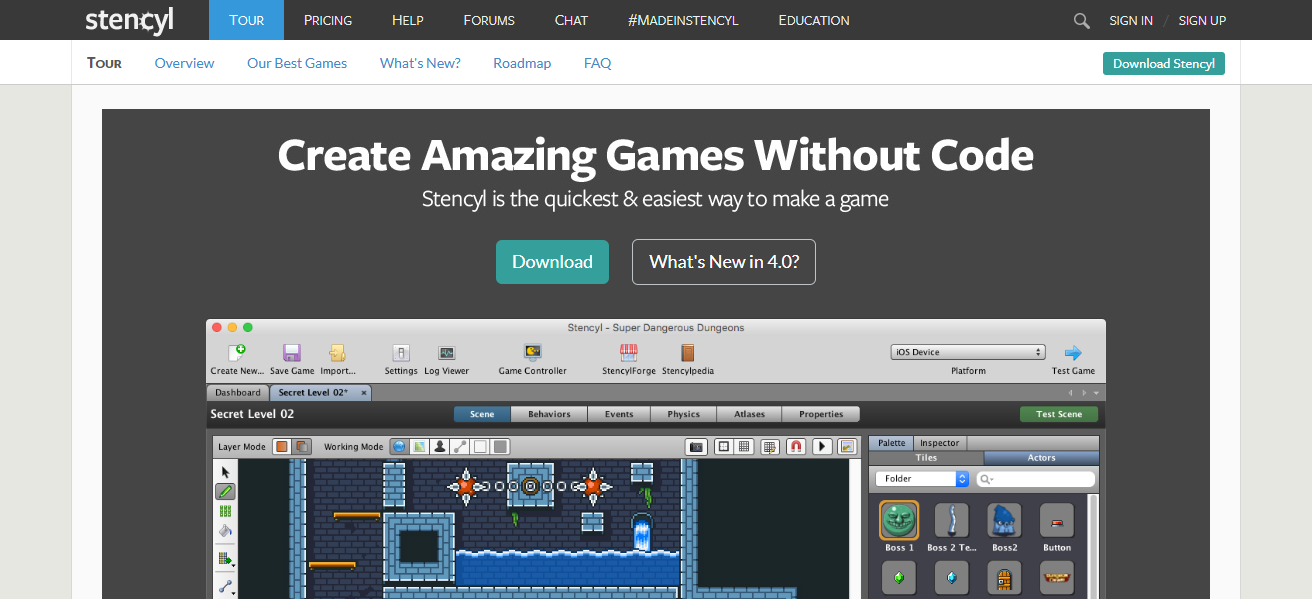
Task: Select the actor silhouette Working Mode
Action: 440,446
